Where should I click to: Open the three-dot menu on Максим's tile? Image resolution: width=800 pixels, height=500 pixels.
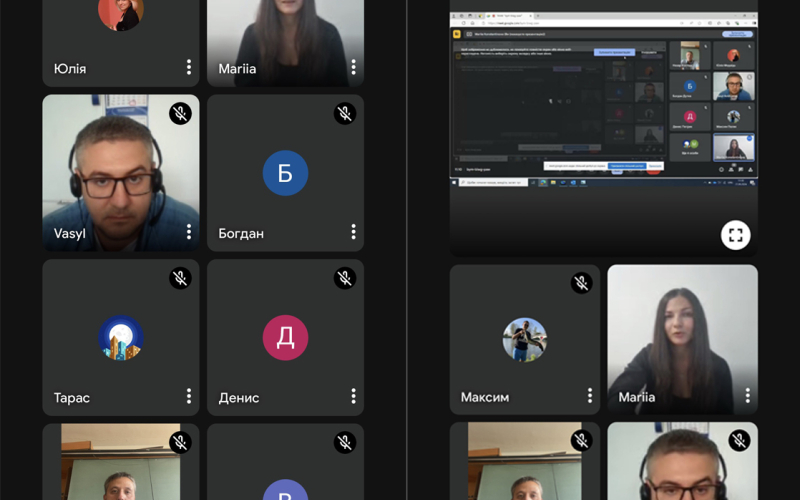click(x=590, y=395)
